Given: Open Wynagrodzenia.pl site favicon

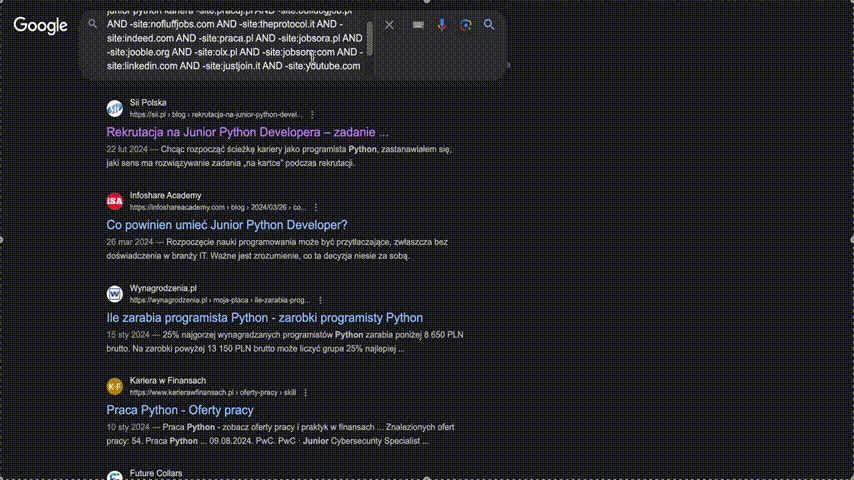Looking at the screenshot, I should (114, 294).
